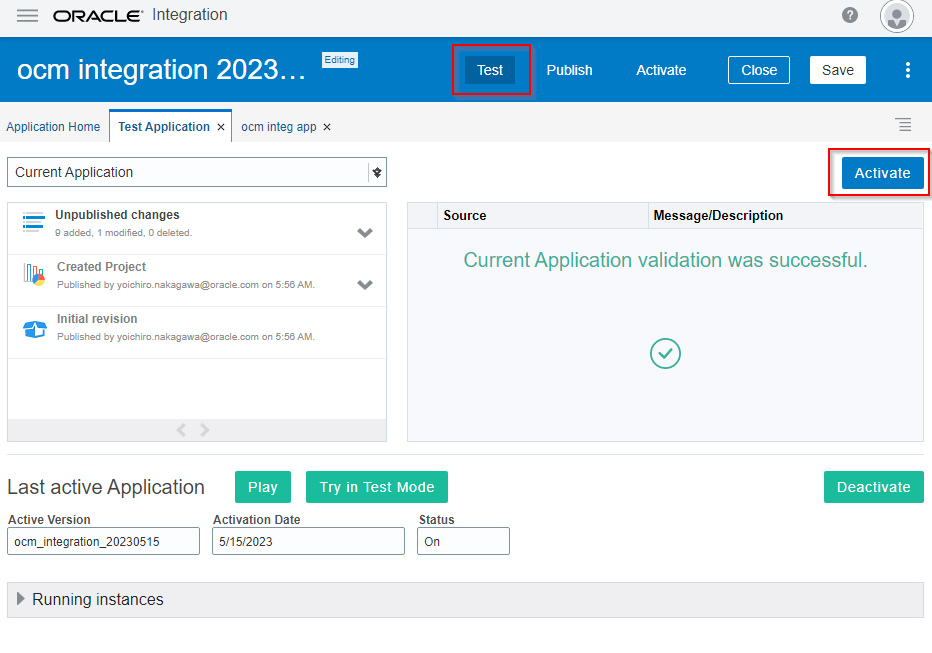Viewport: 932px width, 653px height.
Task: Click the Unpublished changes list icon
Action: [33, 222]
